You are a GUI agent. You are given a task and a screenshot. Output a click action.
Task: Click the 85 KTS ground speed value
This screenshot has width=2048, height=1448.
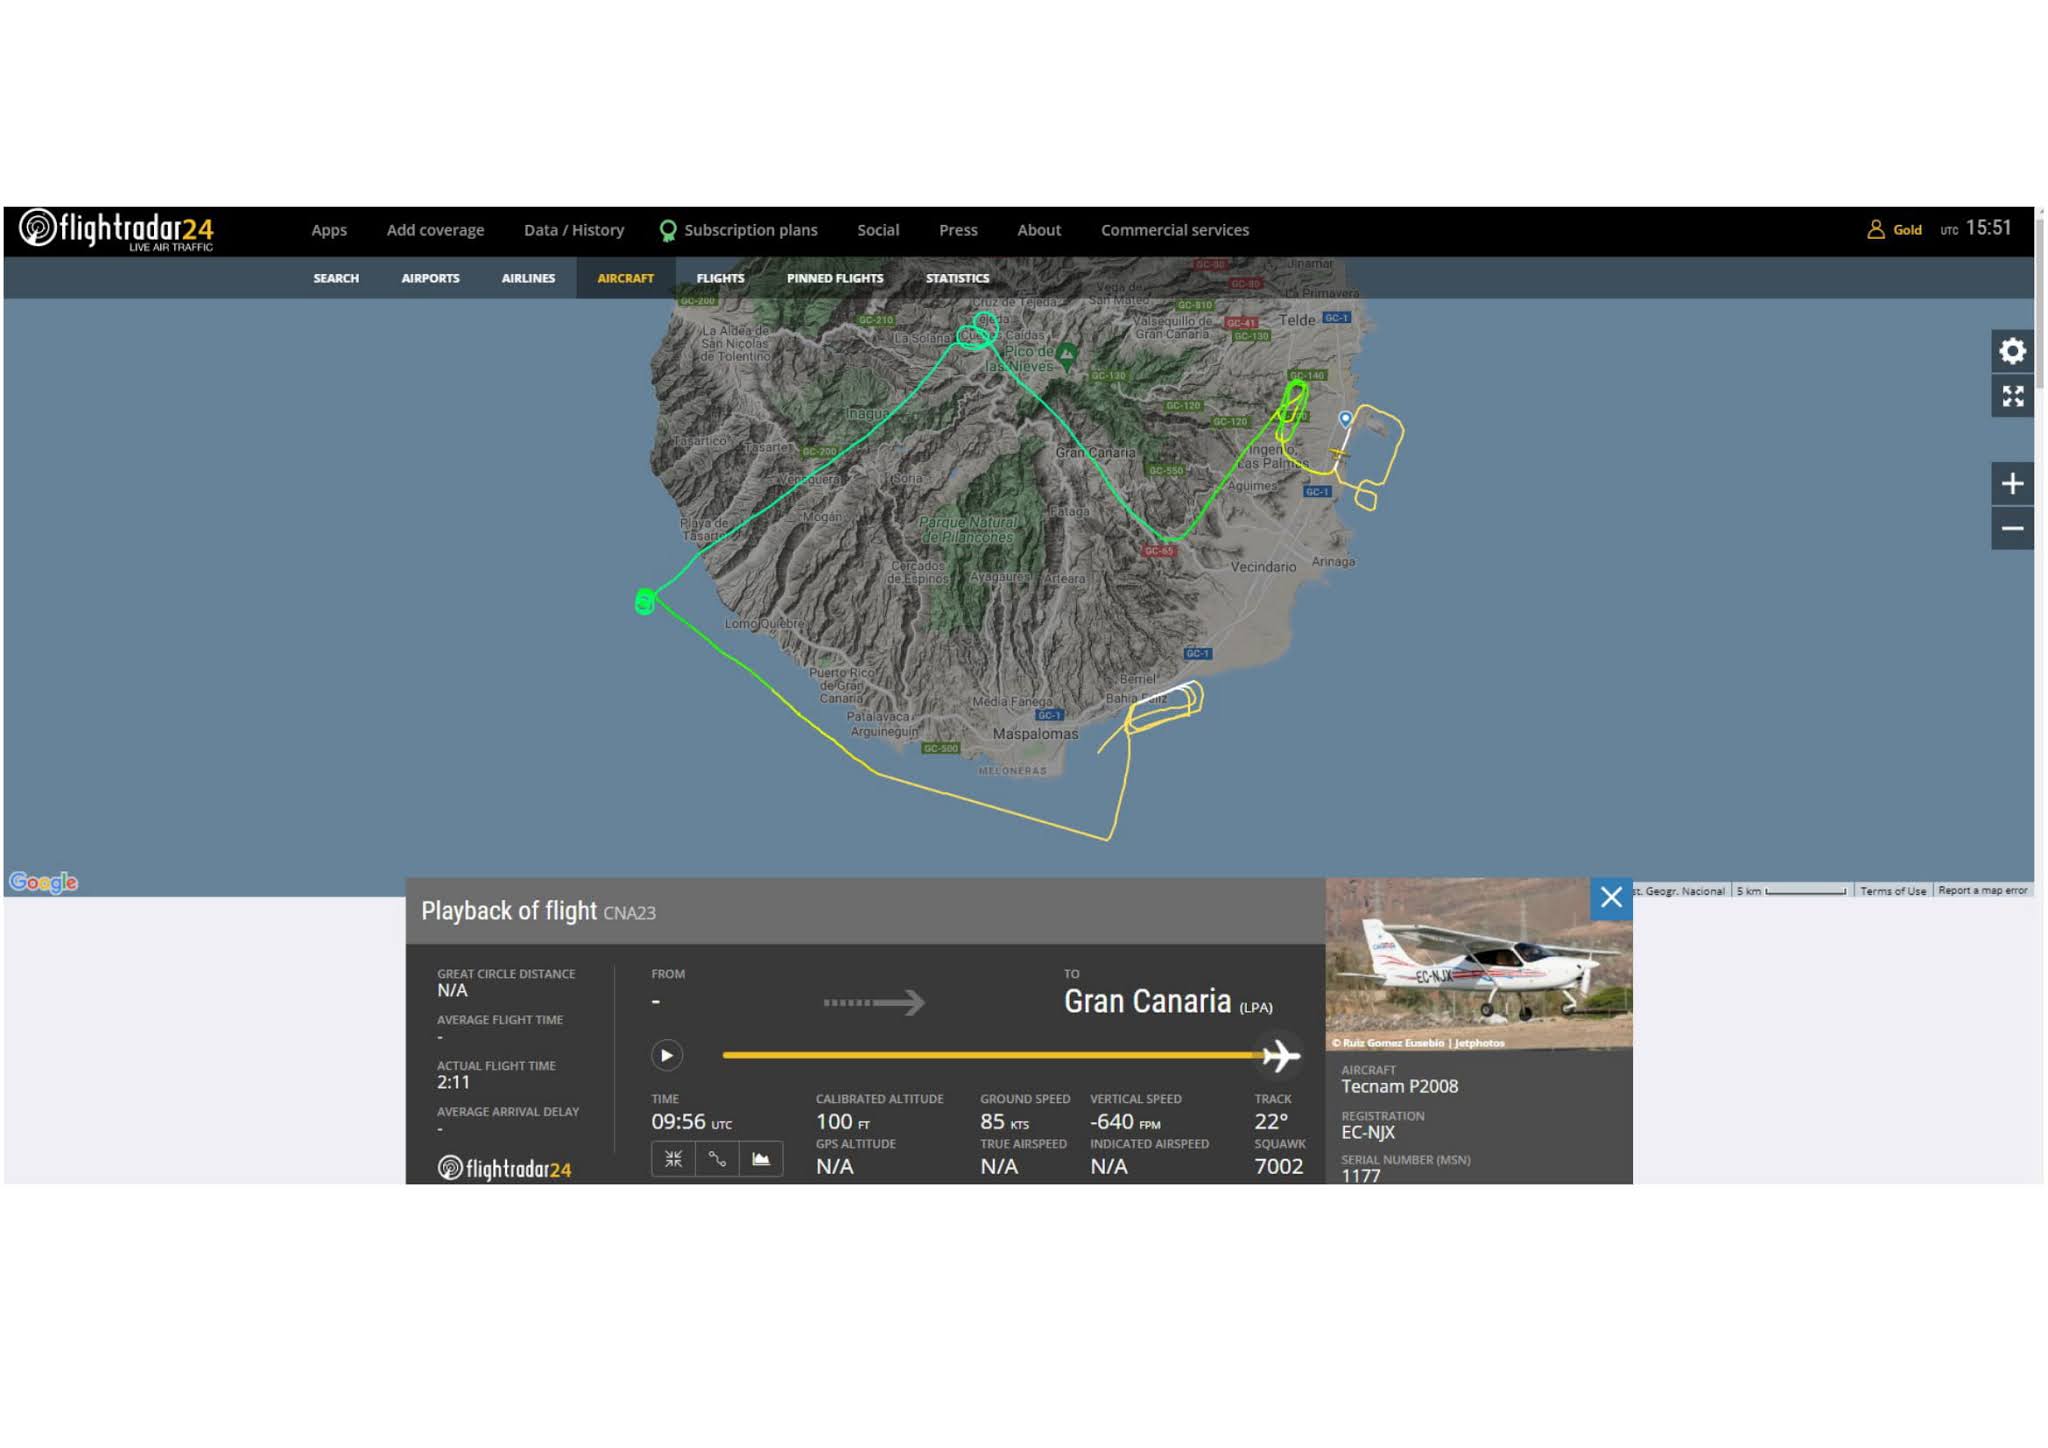click(x=1004, y=1122)
